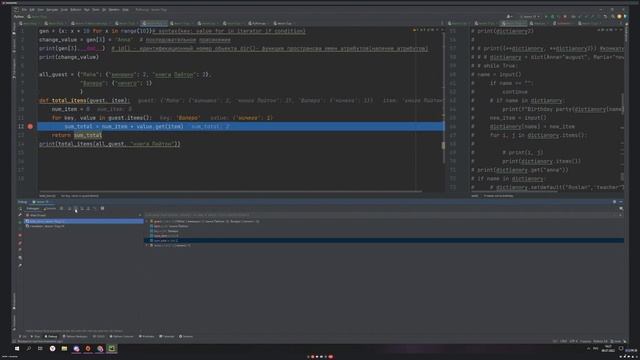The image size is (640, 360).
Task: Open the Run tool window tab
Action: (36, 336)
